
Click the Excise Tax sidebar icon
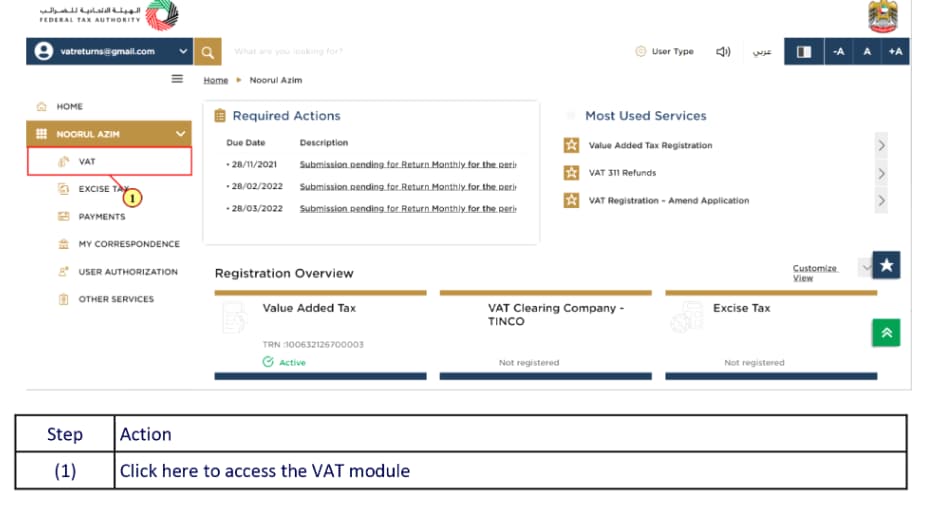[63, 189]
